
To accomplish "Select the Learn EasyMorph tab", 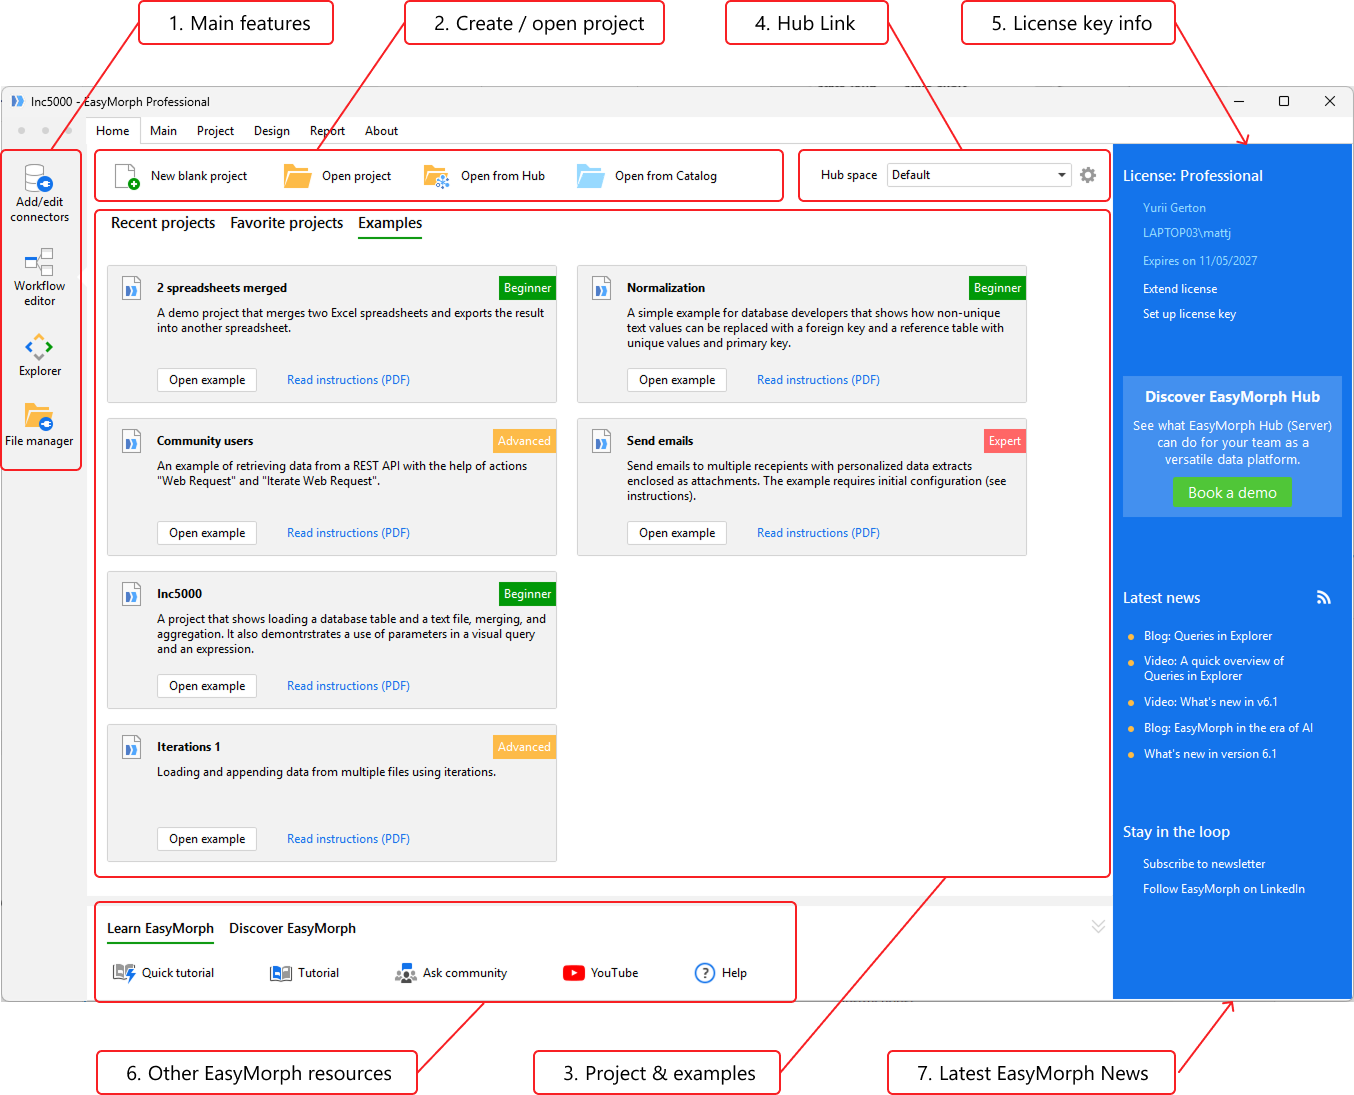I will 160,928.
